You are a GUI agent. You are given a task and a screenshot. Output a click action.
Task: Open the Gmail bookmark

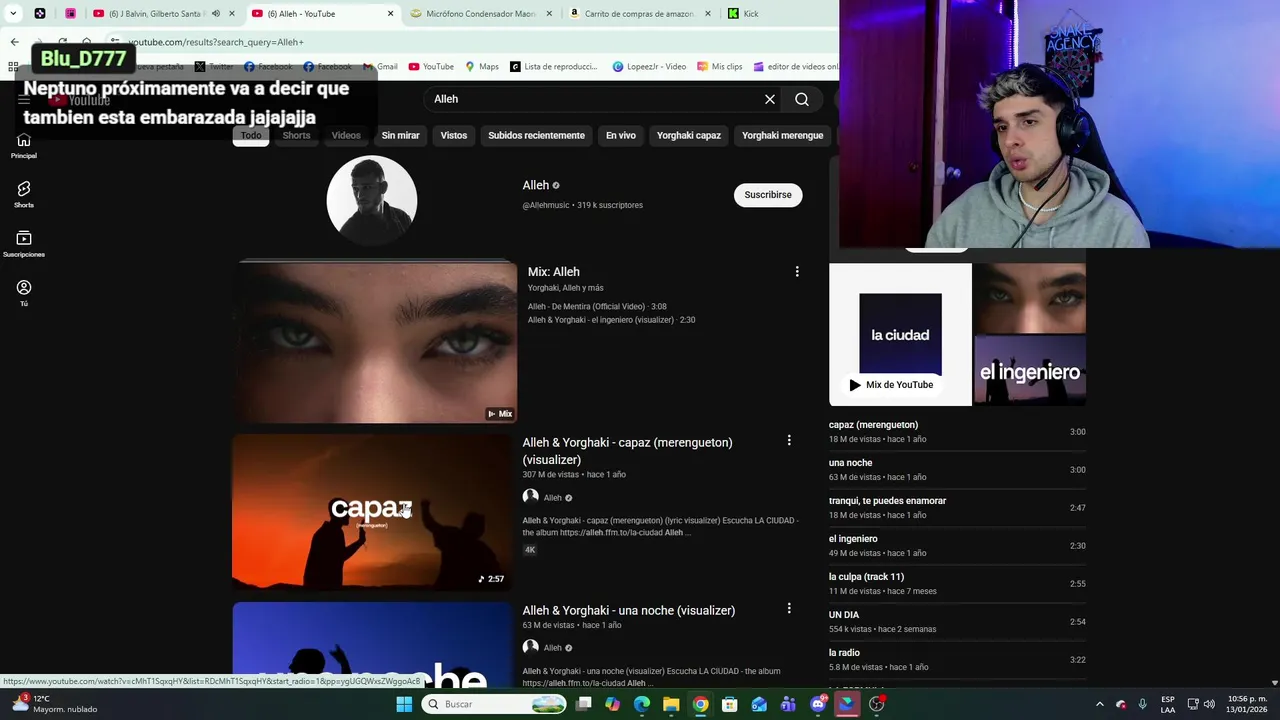pos(380,67)
